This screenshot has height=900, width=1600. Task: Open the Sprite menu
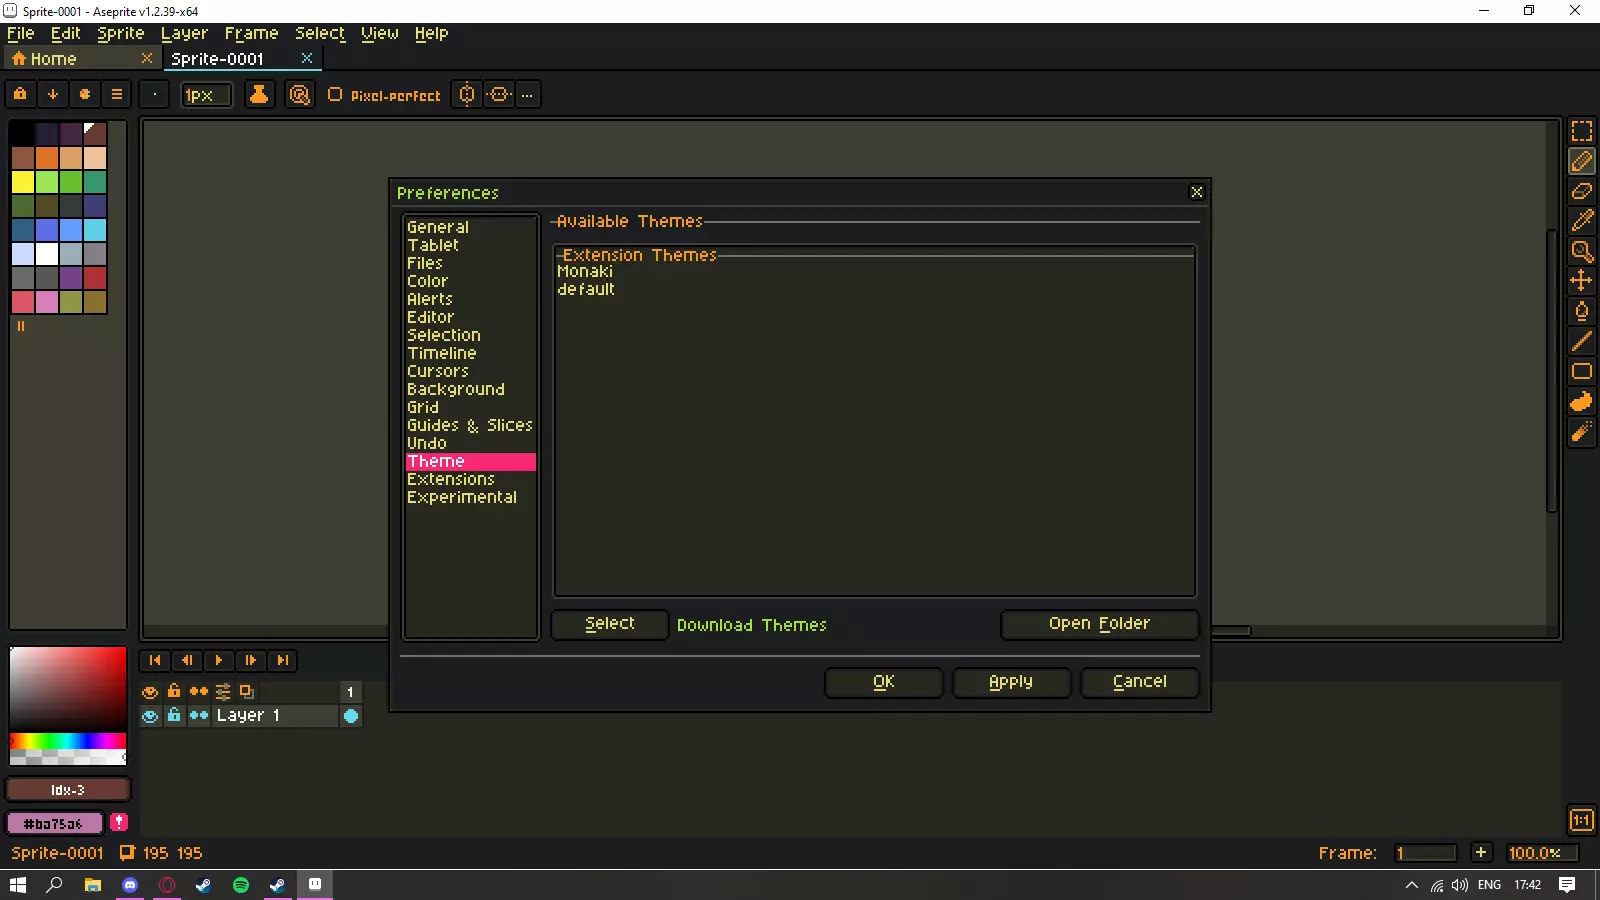pyautogui.click(x=120, y=33)
